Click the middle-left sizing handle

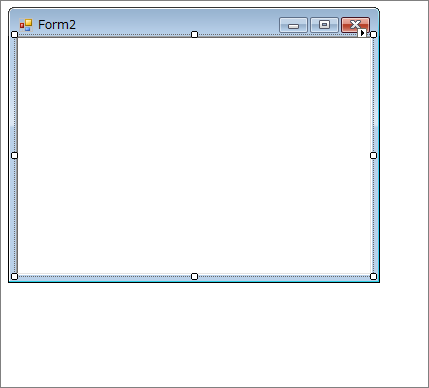[x=15, y=155]
